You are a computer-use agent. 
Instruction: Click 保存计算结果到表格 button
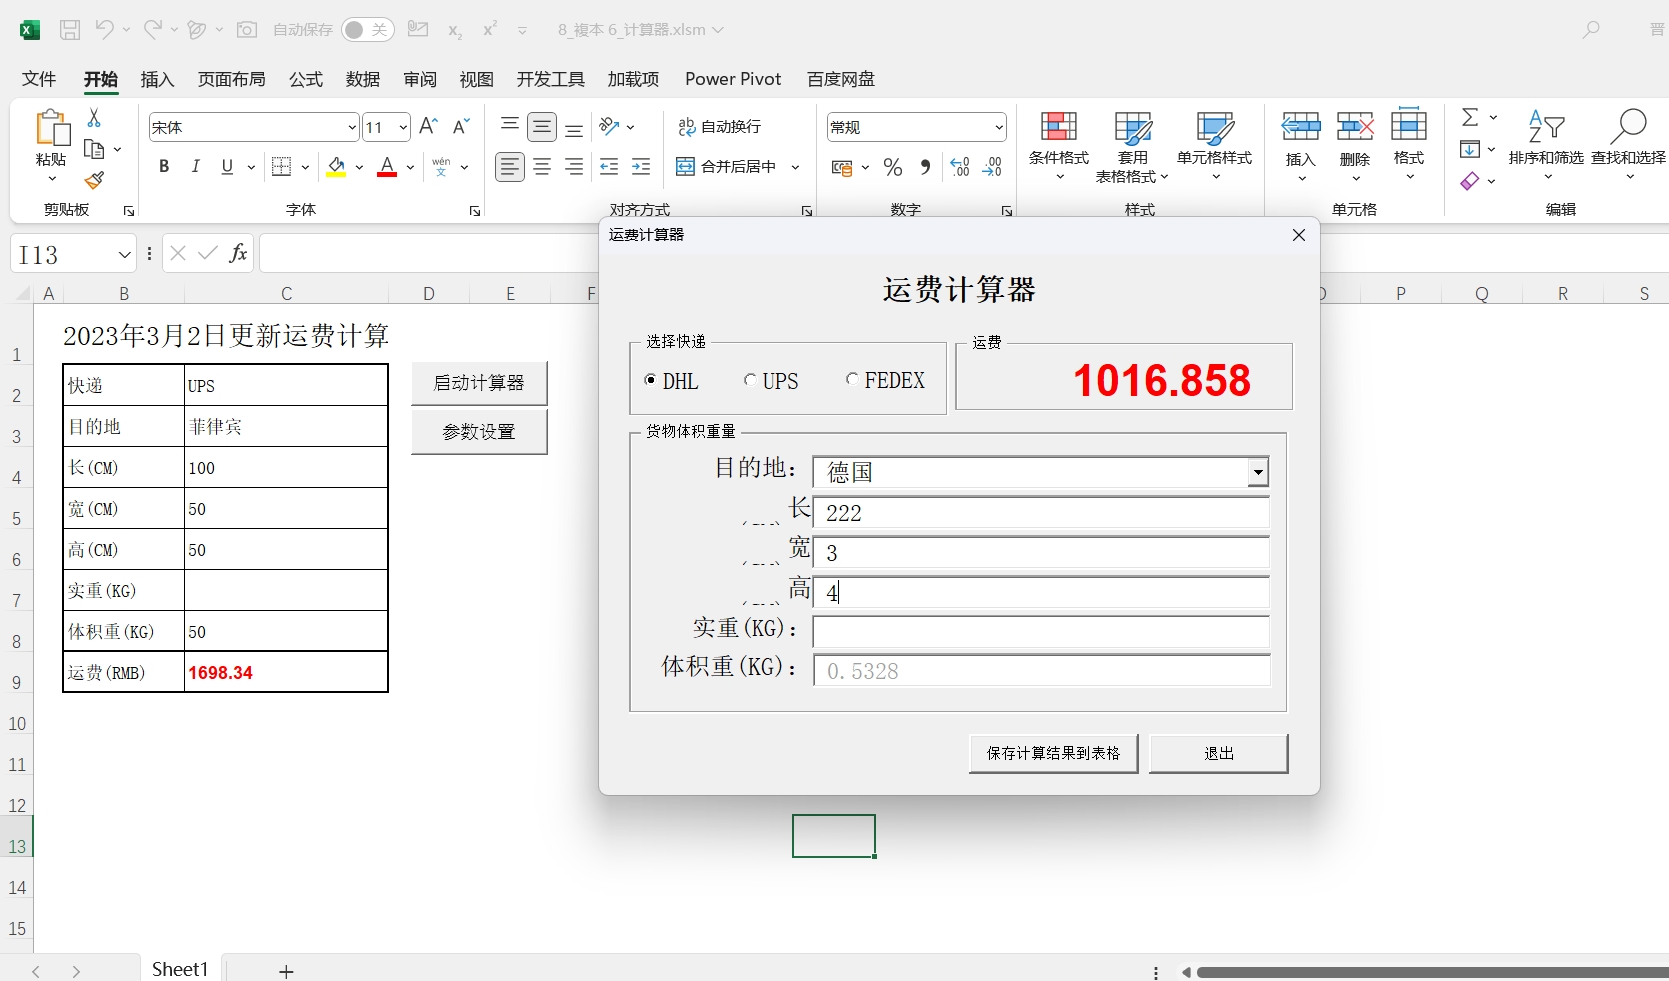(1053, 753)
